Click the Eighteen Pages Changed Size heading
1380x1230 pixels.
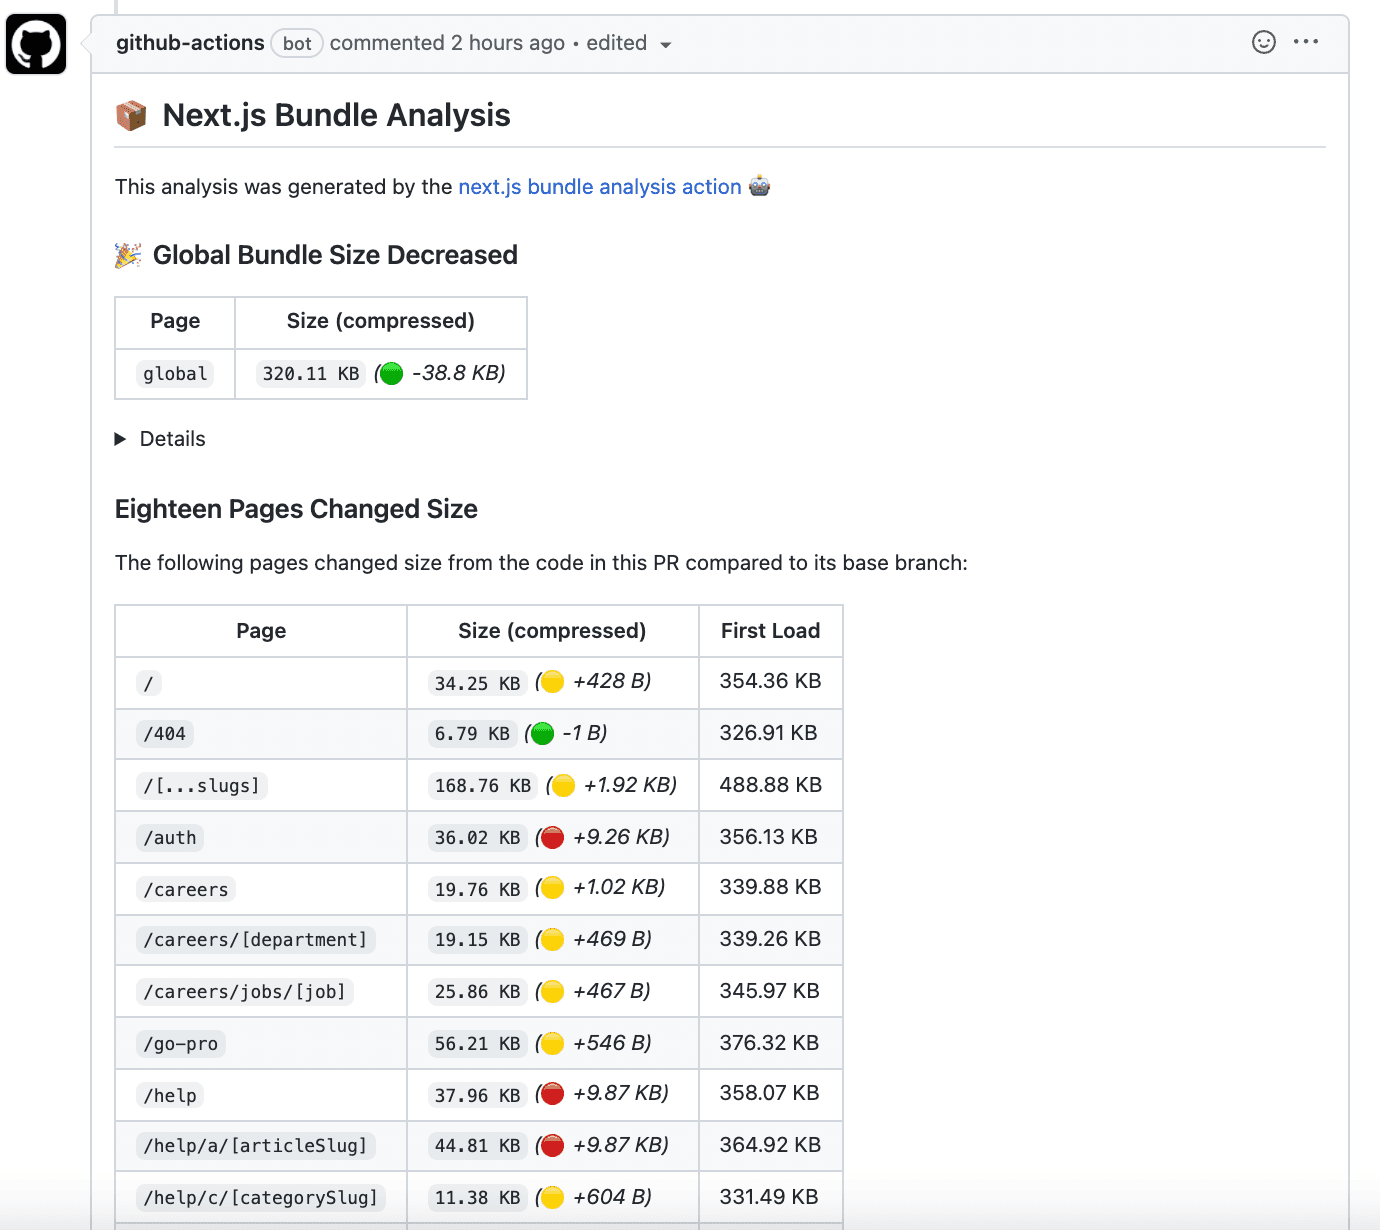point(296,509)
